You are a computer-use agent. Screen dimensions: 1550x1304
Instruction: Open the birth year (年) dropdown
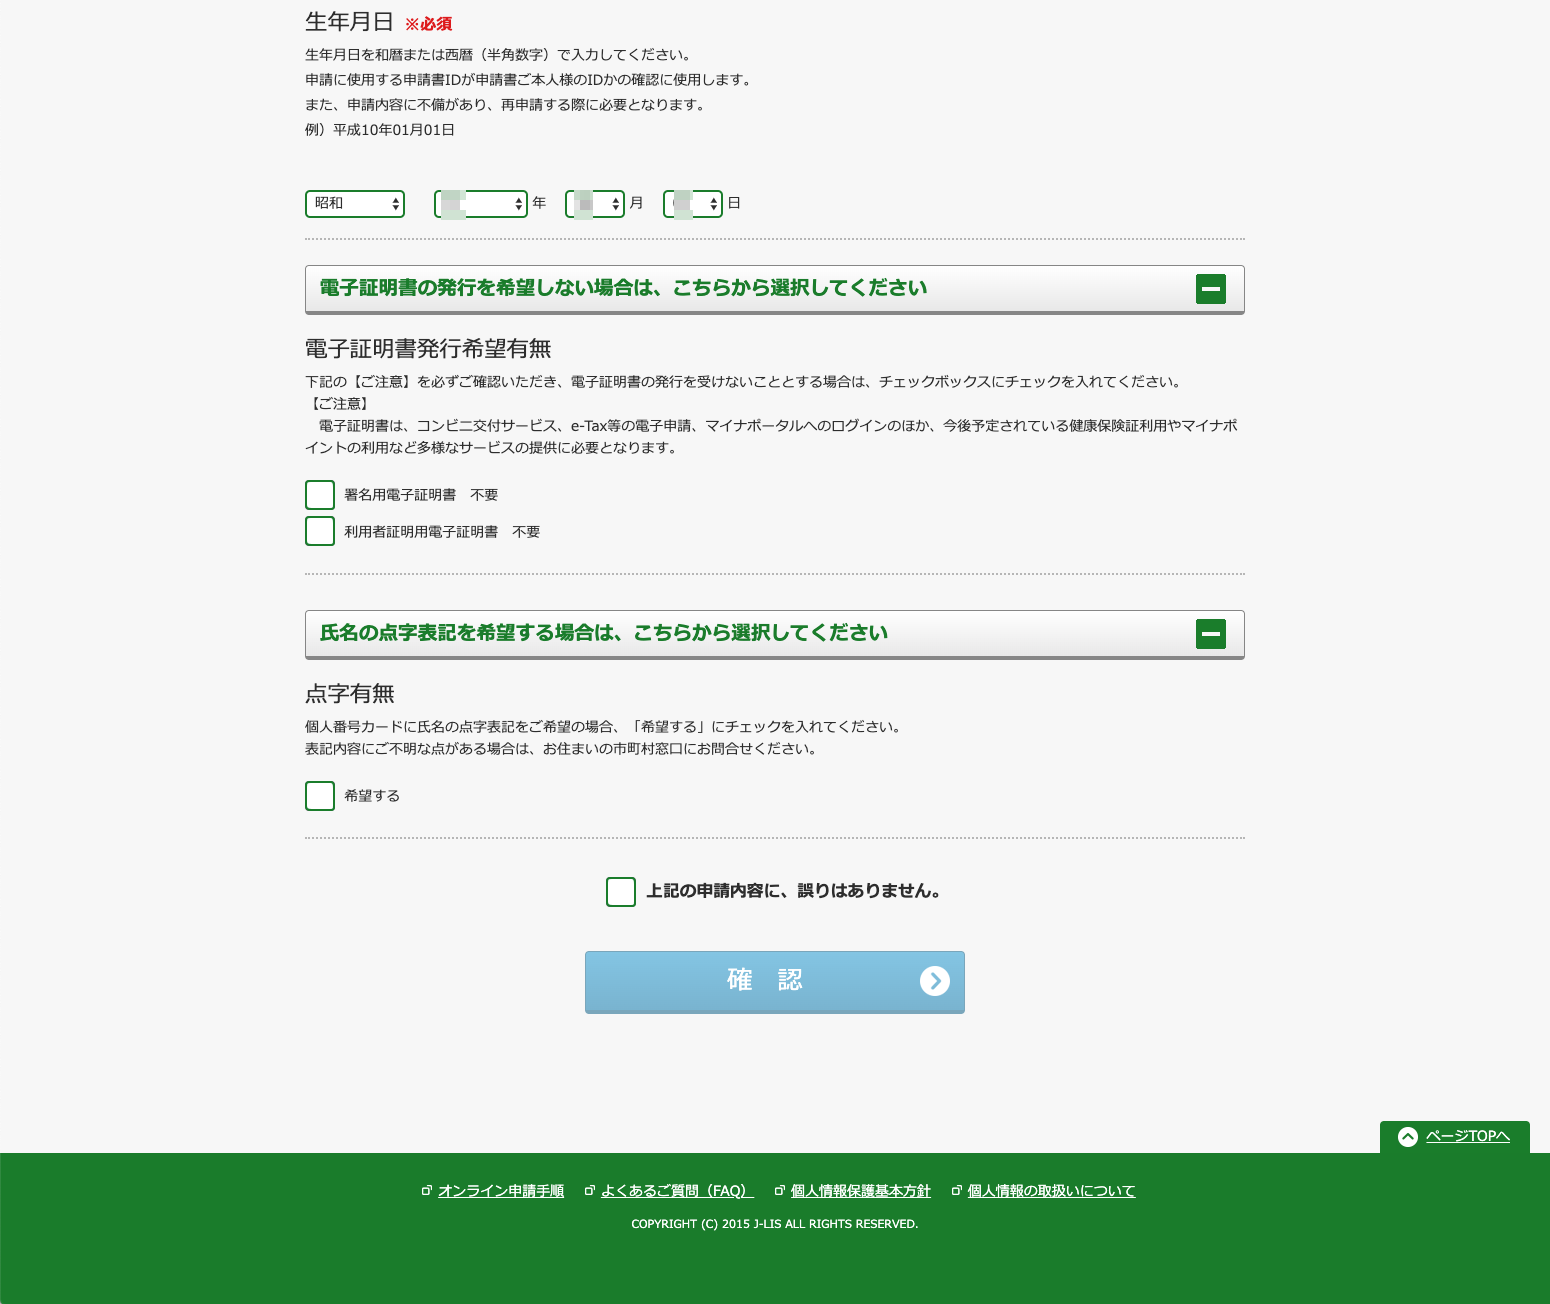coord(481,204)
